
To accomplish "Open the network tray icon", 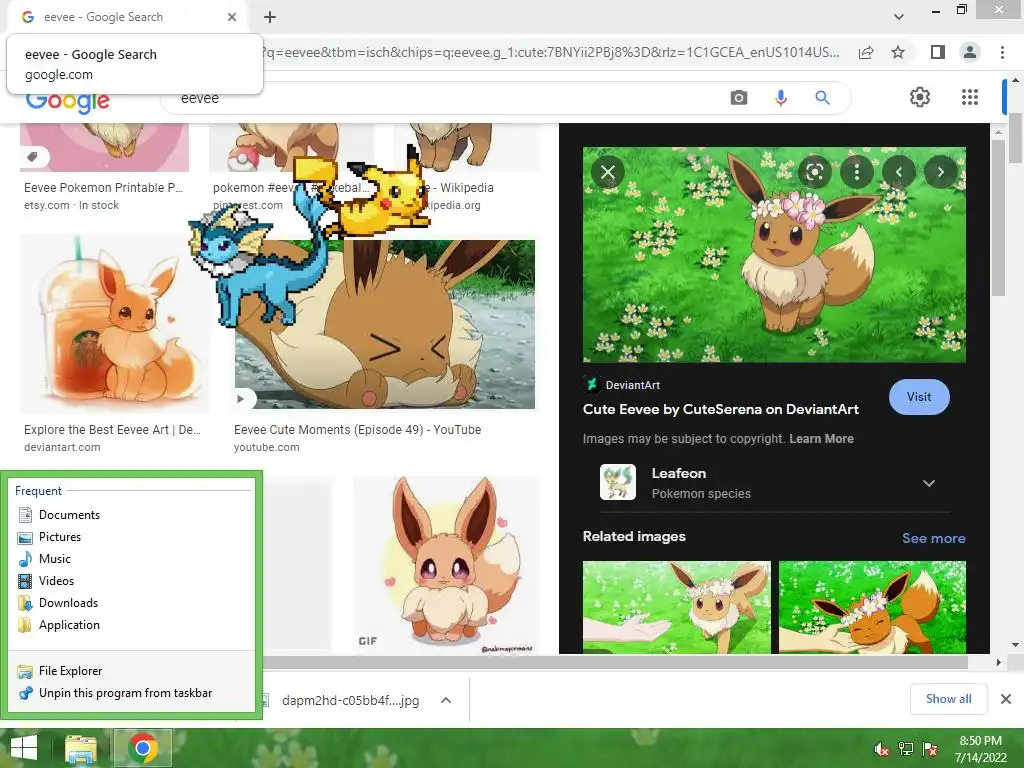I will [x=906, y=748].
